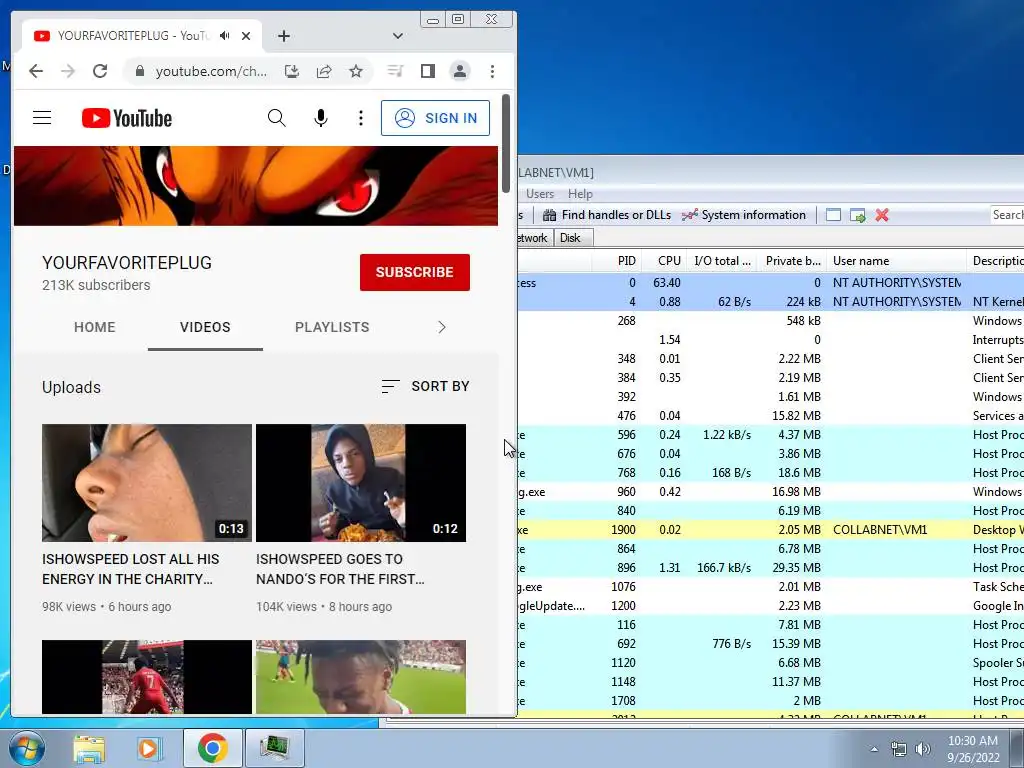The width and height of the screenshot is (1024, 768).
Task: Show more channel tabs with right chevron
Action: pos(442,327)
